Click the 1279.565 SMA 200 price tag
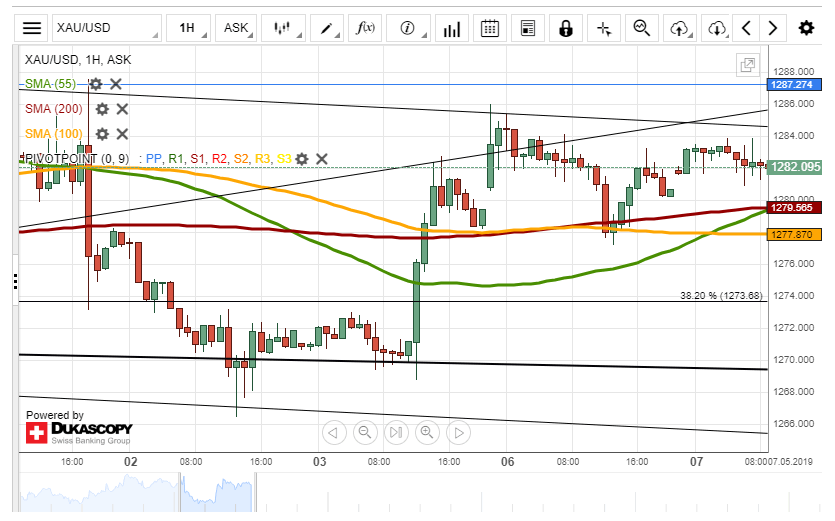Image resolution: width=835 pixels, height=521 pixels. point(793,208)
